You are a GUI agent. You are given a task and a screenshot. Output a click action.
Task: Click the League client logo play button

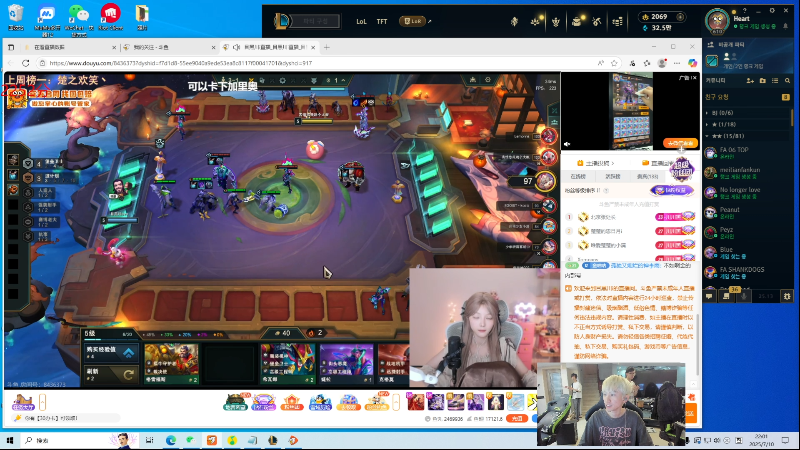coord(282,21)
